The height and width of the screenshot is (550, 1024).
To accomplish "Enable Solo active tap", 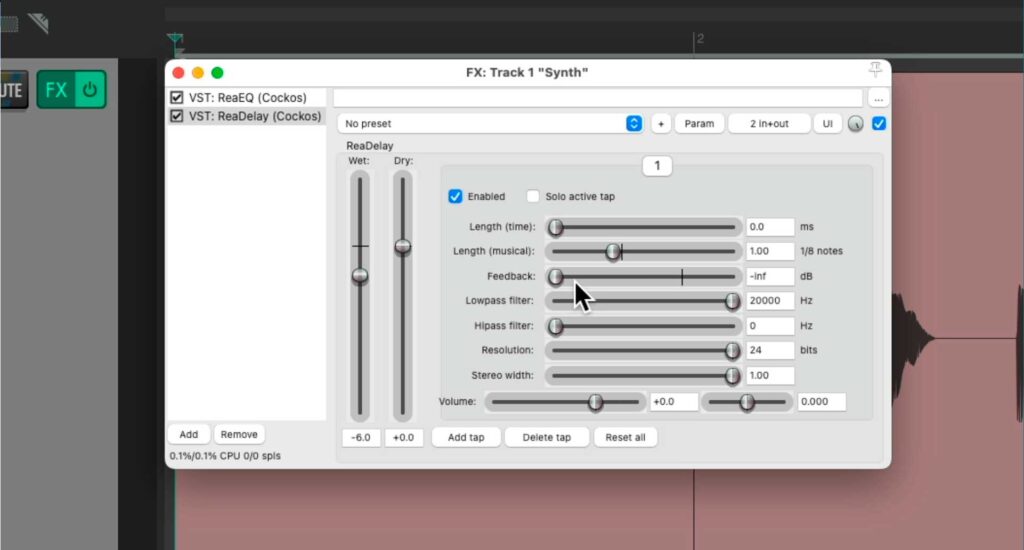I will [533, 196].
